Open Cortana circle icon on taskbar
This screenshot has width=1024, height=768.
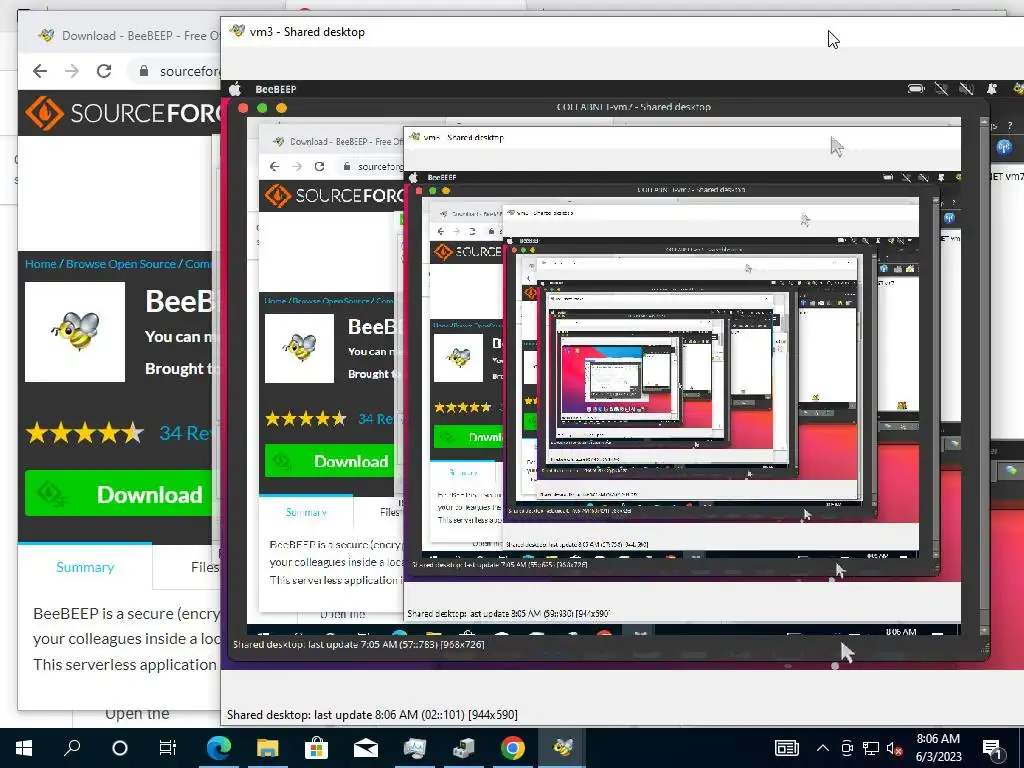120,748
